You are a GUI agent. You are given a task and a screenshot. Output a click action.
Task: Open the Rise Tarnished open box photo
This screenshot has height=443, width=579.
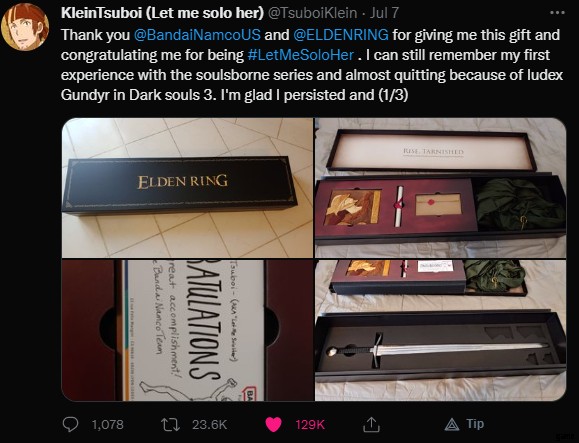[x=440, y=188]
